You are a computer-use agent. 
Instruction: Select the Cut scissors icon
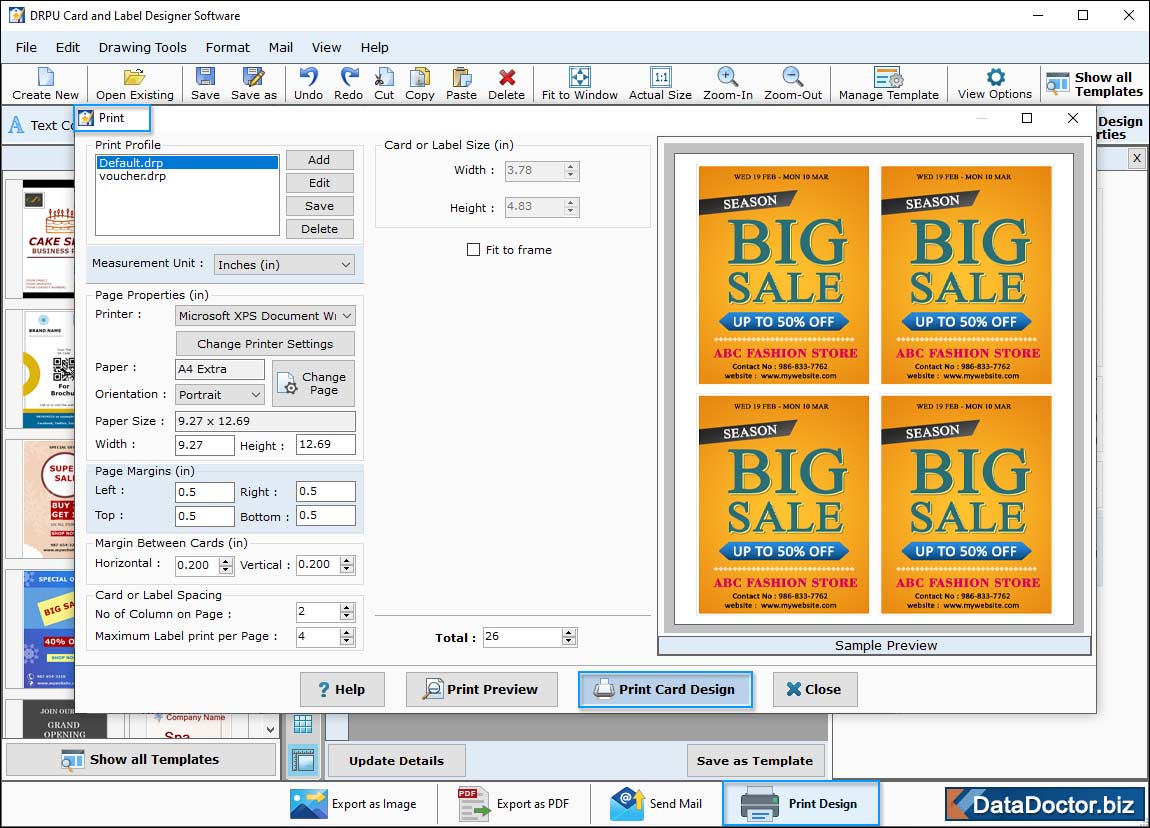point(384,84)
